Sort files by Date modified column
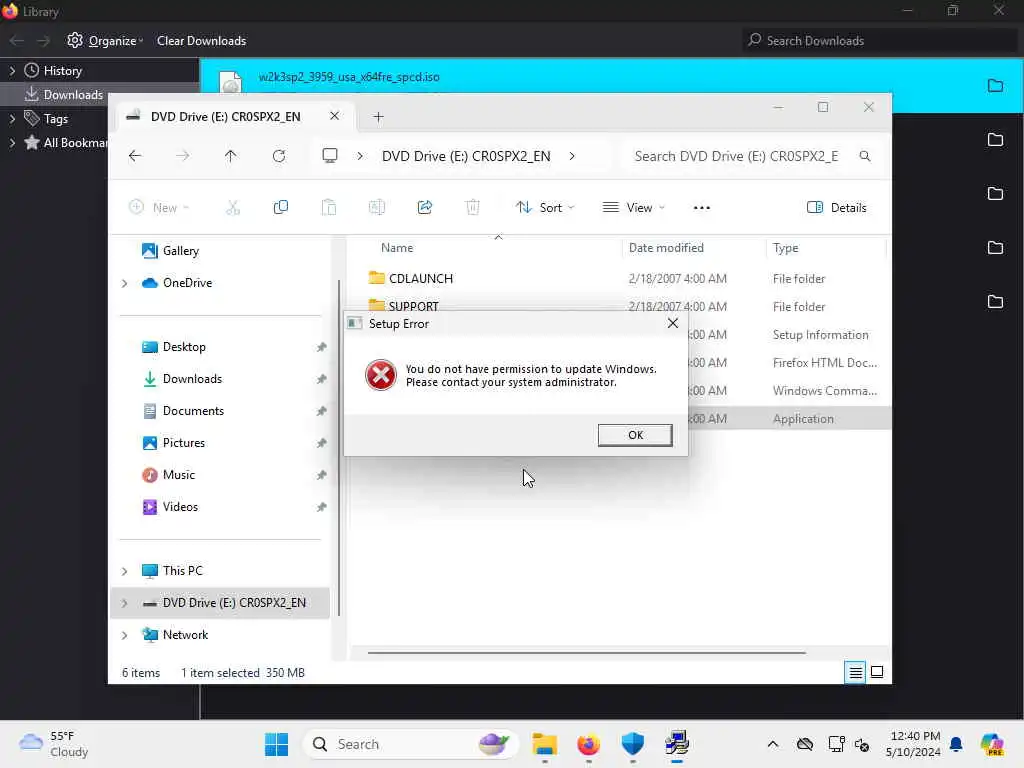Screen dimensions: 1024x768 tap(666, 248)
